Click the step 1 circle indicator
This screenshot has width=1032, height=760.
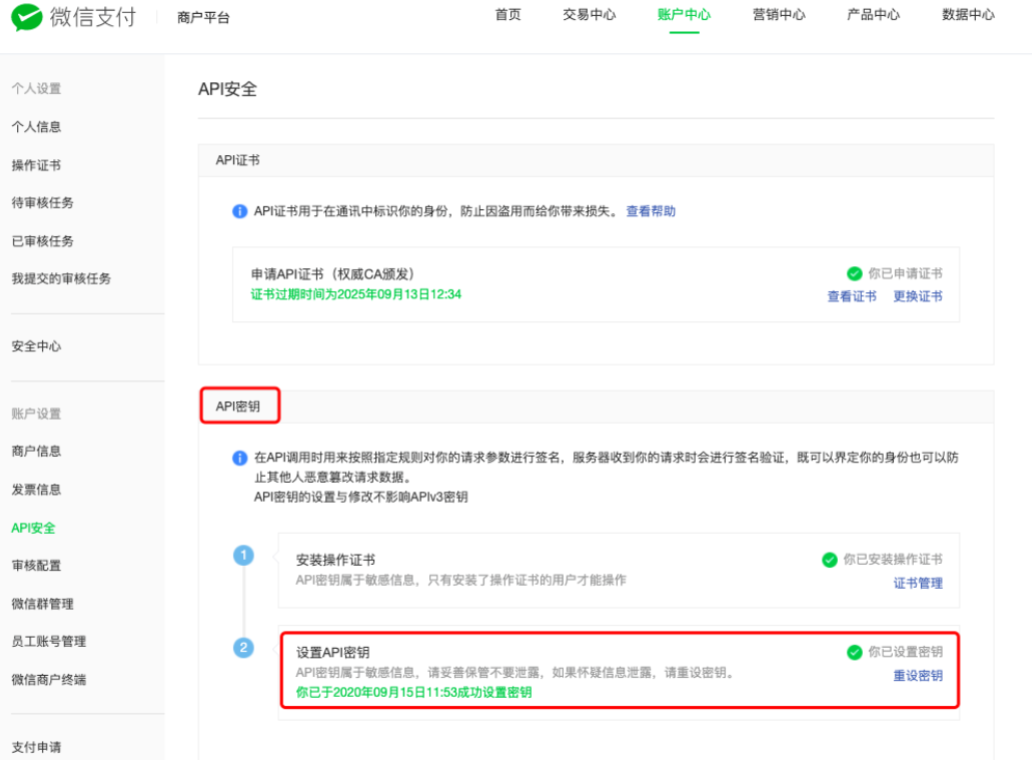[x=243, y=555]
